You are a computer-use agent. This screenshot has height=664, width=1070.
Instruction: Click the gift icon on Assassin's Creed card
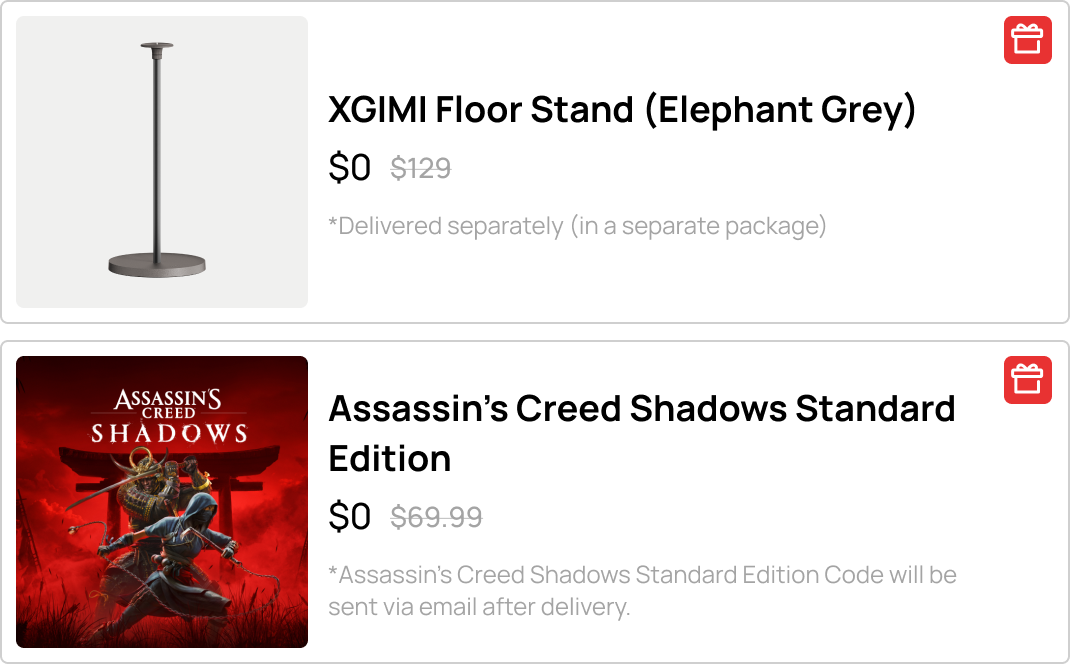tap(1027, 380)
